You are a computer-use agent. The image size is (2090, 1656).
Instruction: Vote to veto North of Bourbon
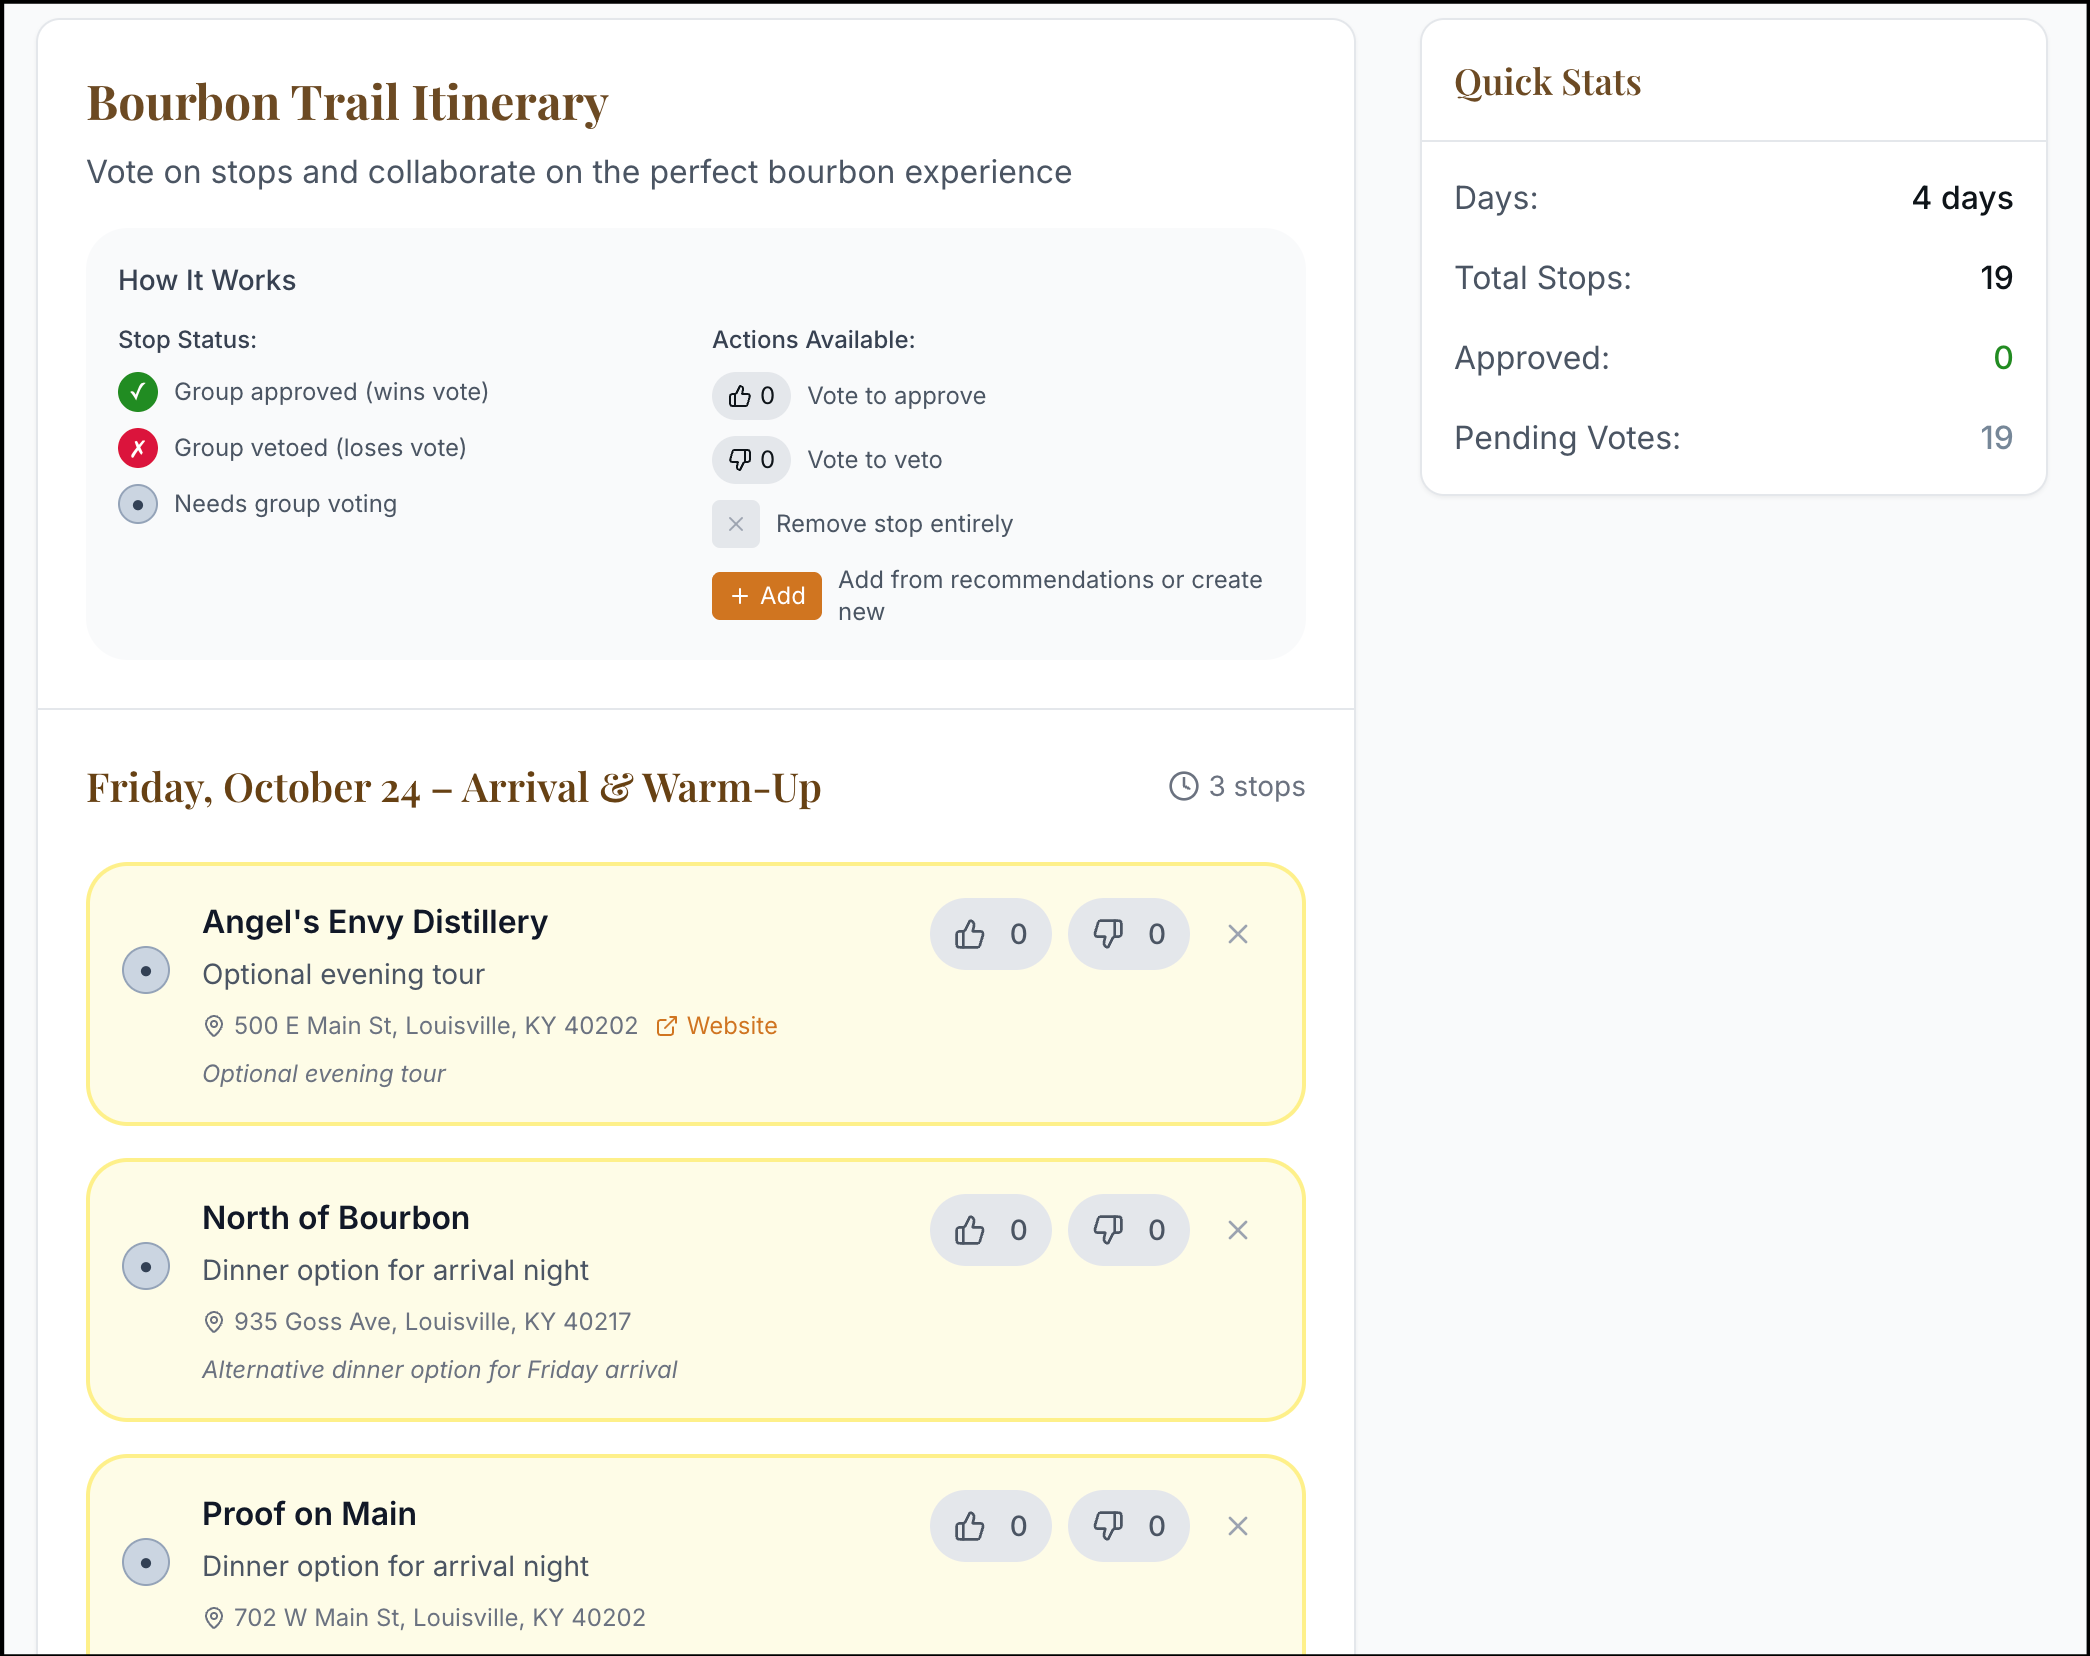click(x=1128, y=1230)
